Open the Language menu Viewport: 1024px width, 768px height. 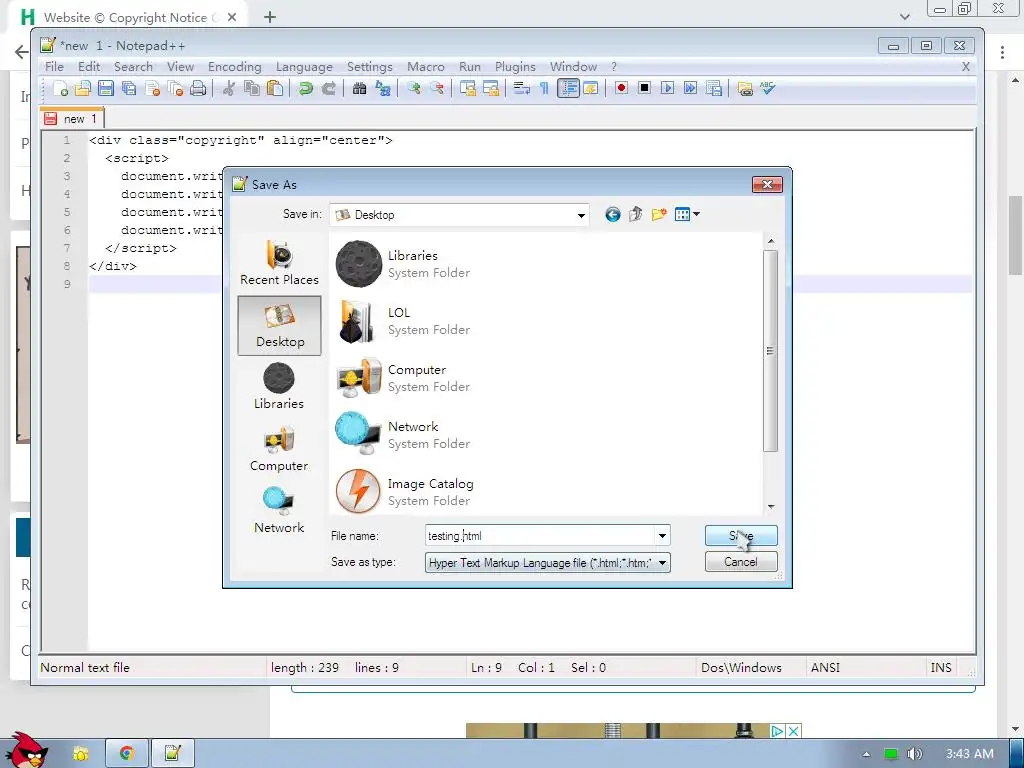tap(304, 67)
